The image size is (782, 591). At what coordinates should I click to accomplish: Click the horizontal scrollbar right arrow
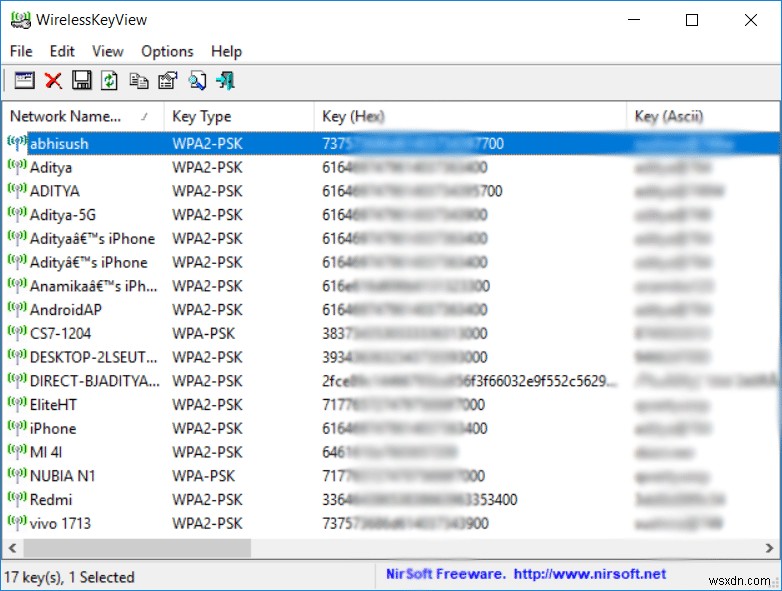click(x=769, y=548)
